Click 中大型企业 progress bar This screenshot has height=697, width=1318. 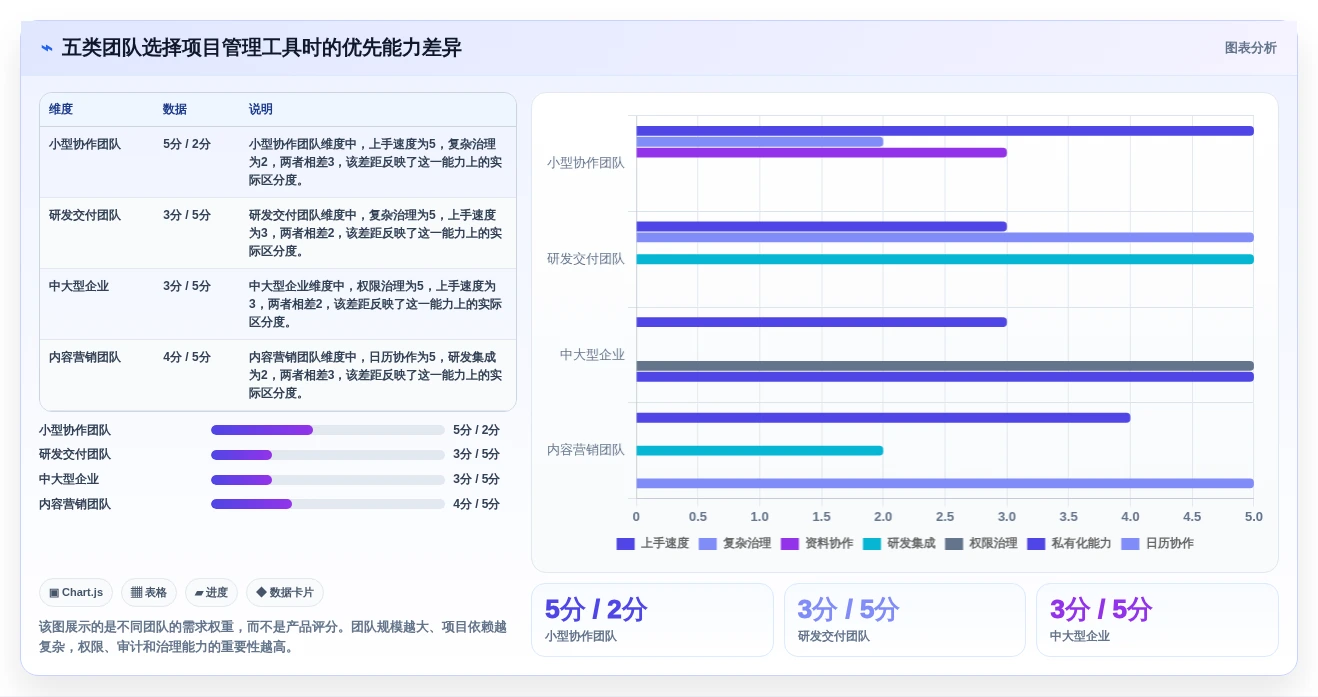tap(328, 480)
